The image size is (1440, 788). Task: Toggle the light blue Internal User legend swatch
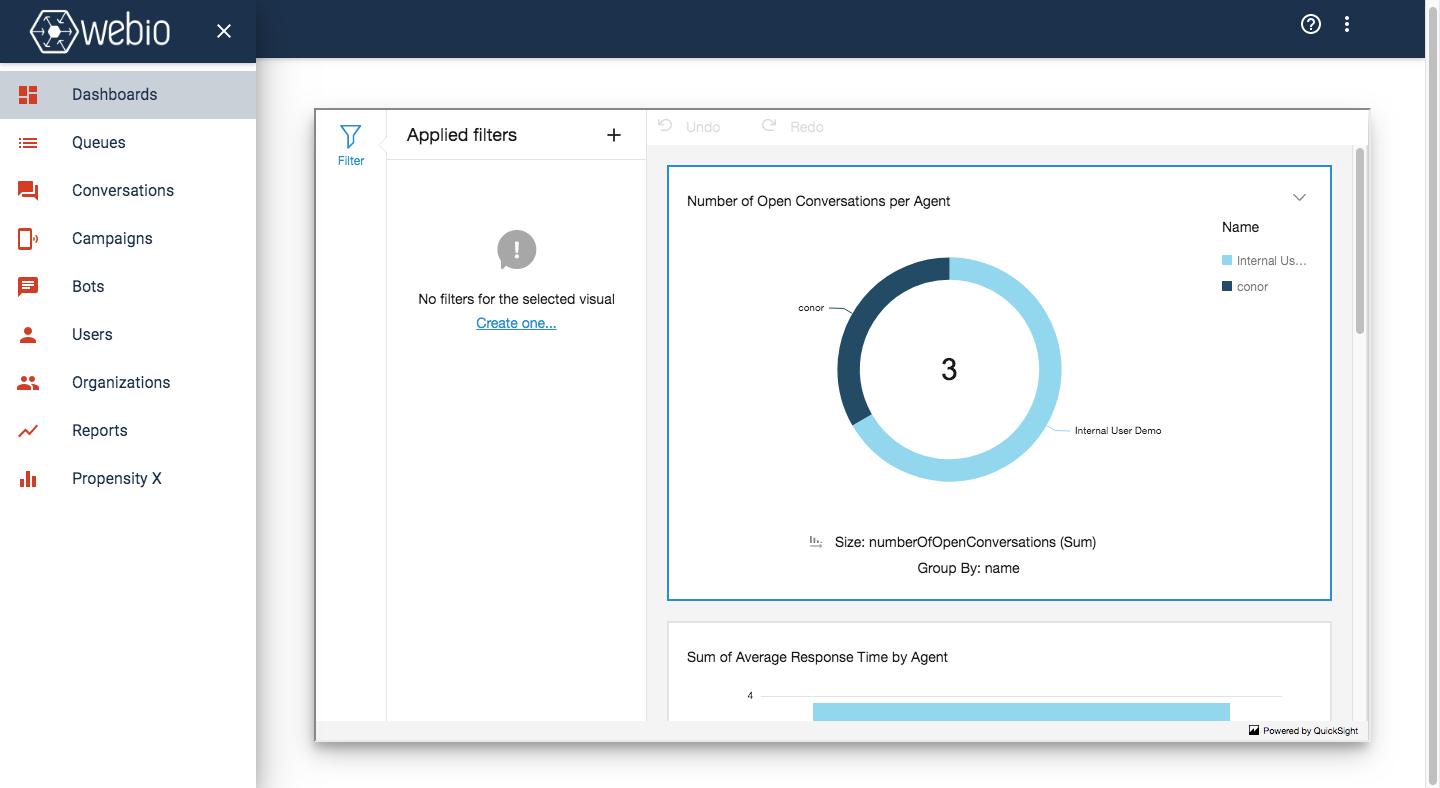point(1227,260)
